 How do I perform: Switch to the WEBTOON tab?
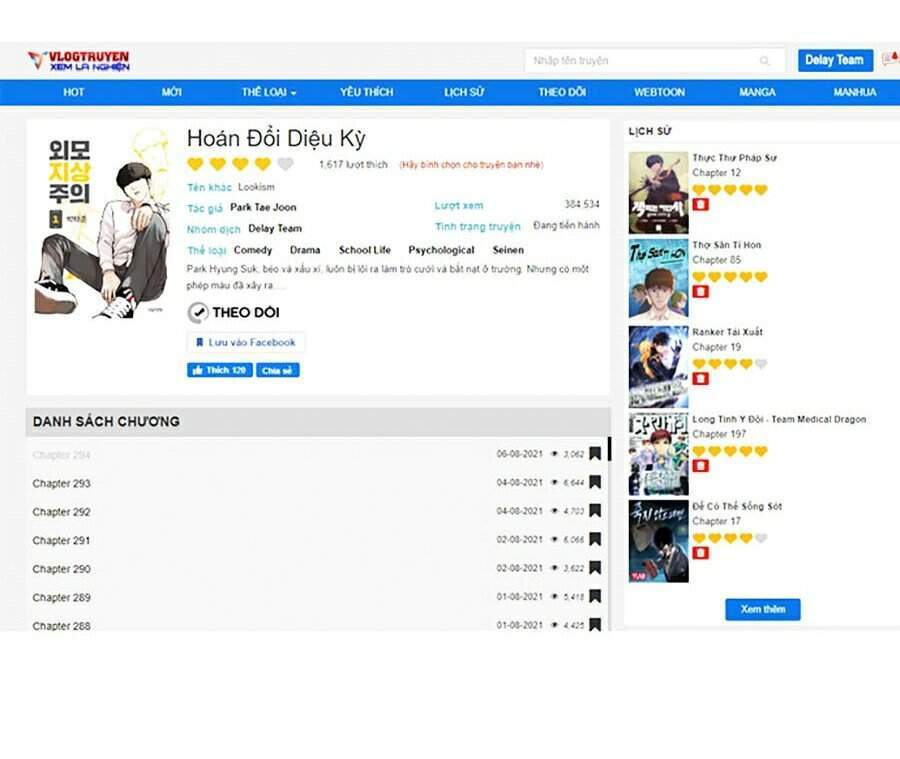(x=660, y=92)
